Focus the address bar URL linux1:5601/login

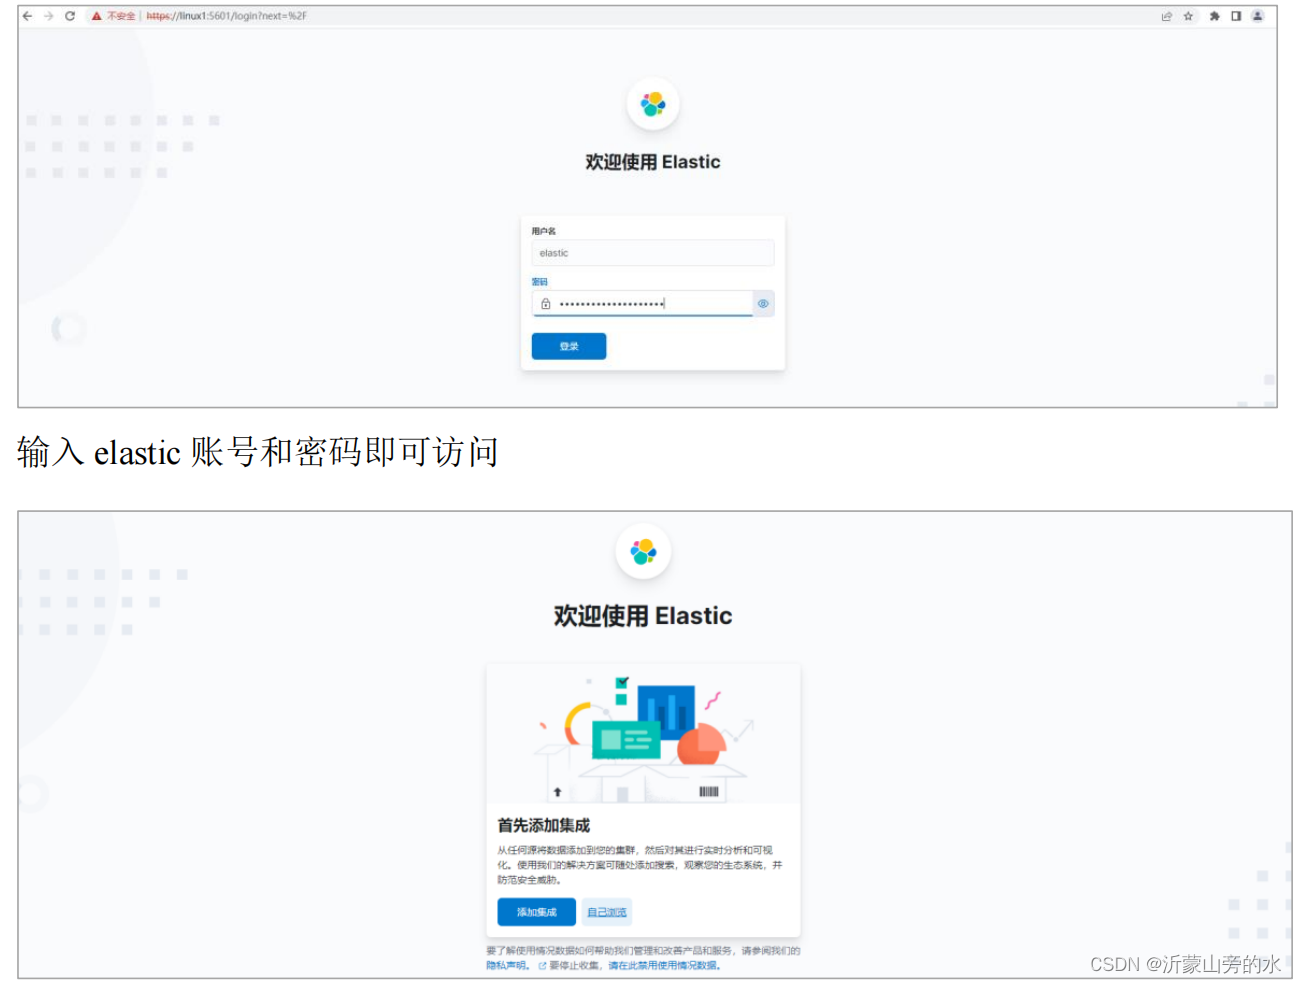226,16
